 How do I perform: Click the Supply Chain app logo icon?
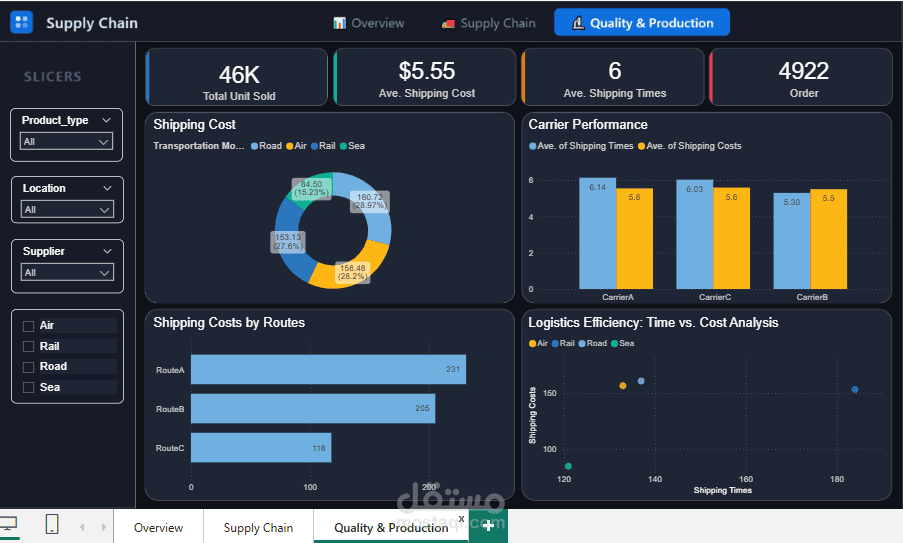(x=21, y=22)
